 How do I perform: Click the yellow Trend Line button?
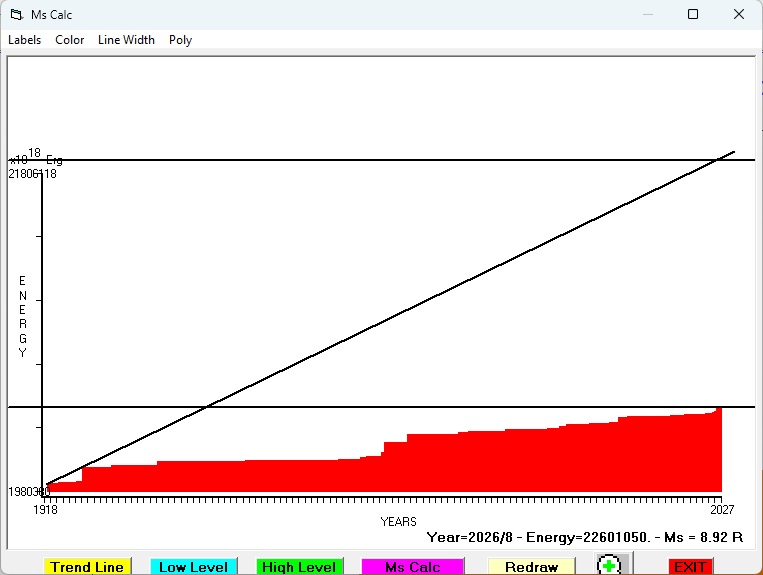click(87, 567)
